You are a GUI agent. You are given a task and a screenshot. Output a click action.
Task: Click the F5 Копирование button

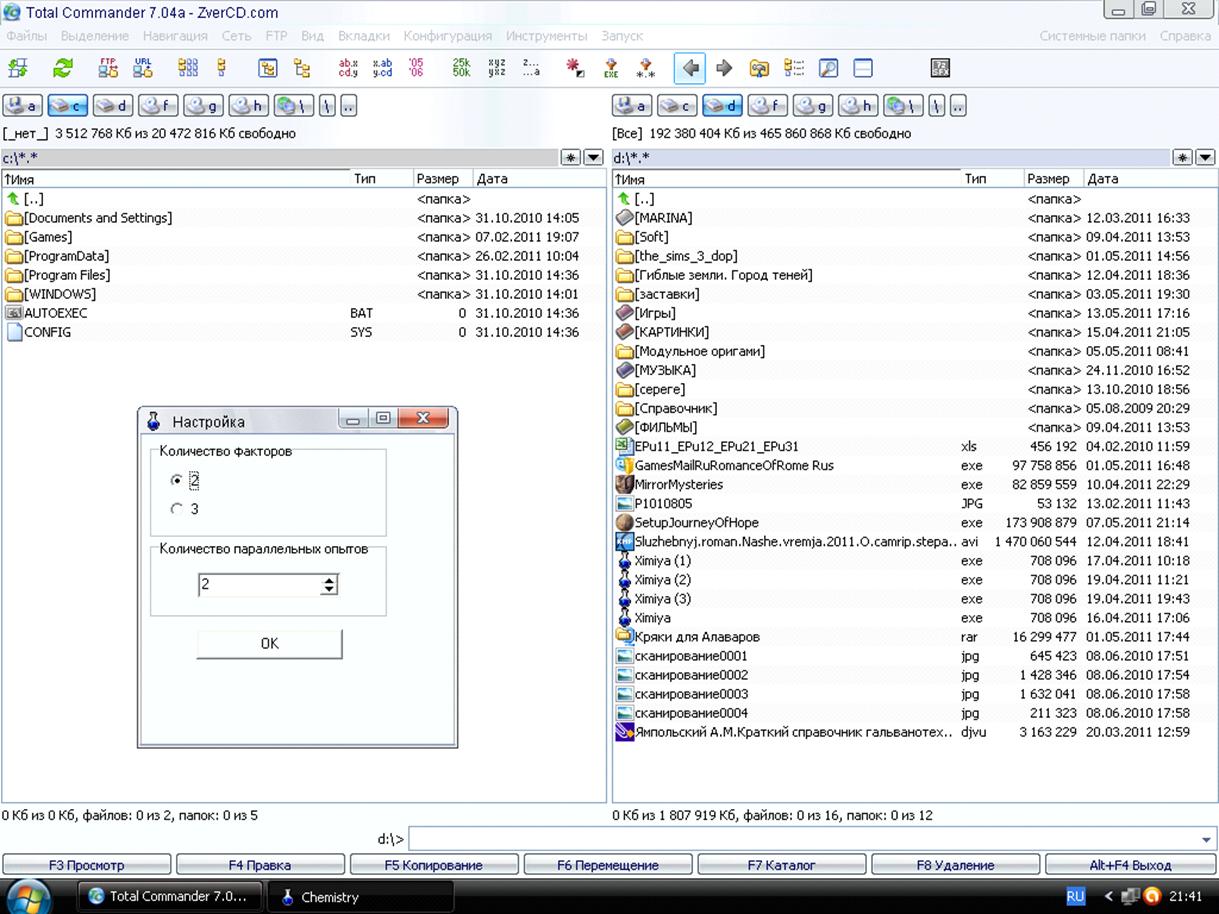[x=433, y=865]
